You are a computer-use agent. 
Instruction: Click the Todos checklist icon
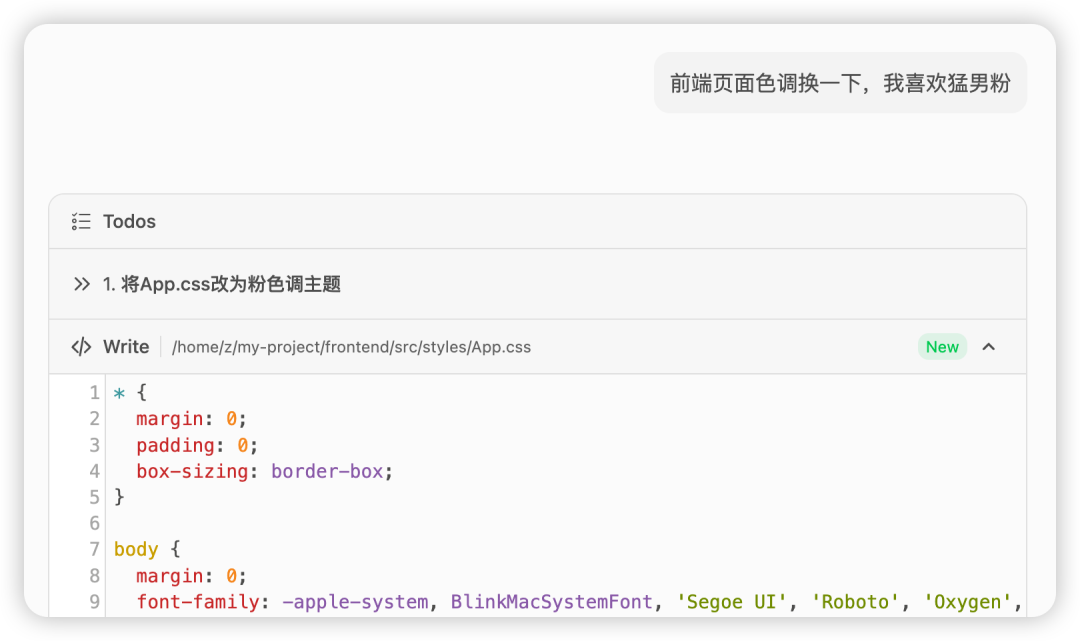click(x=81, y=221)
